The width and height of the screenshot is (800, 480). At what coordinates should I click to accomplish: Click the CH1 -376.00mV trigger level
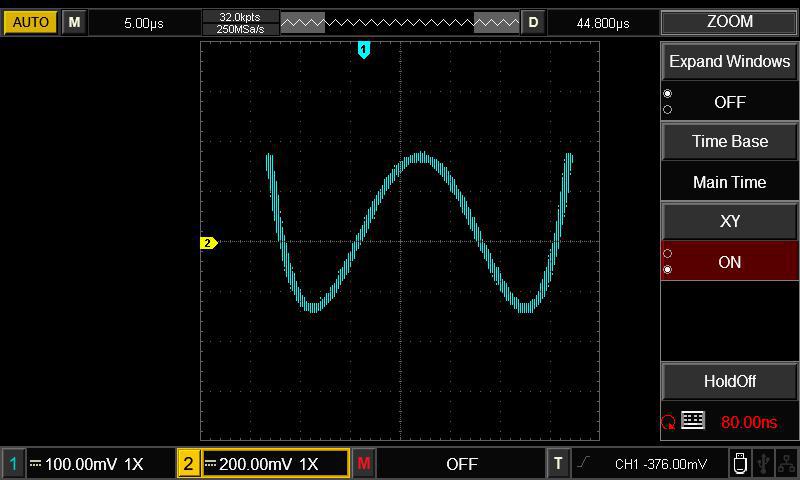[661, 464]
